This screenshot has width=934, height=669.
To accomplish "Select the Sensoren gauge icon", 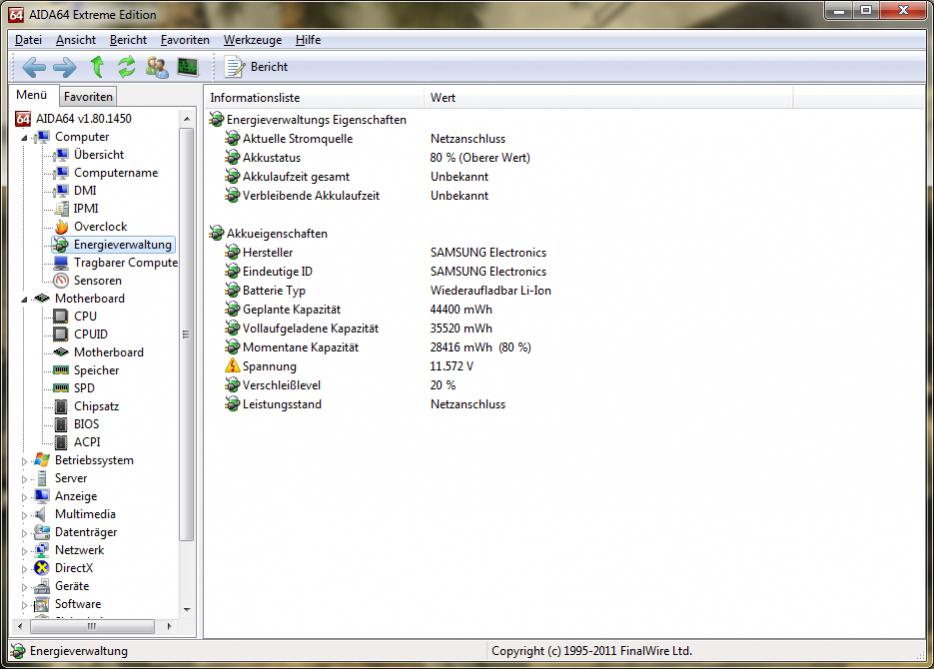I will (61, 281).
